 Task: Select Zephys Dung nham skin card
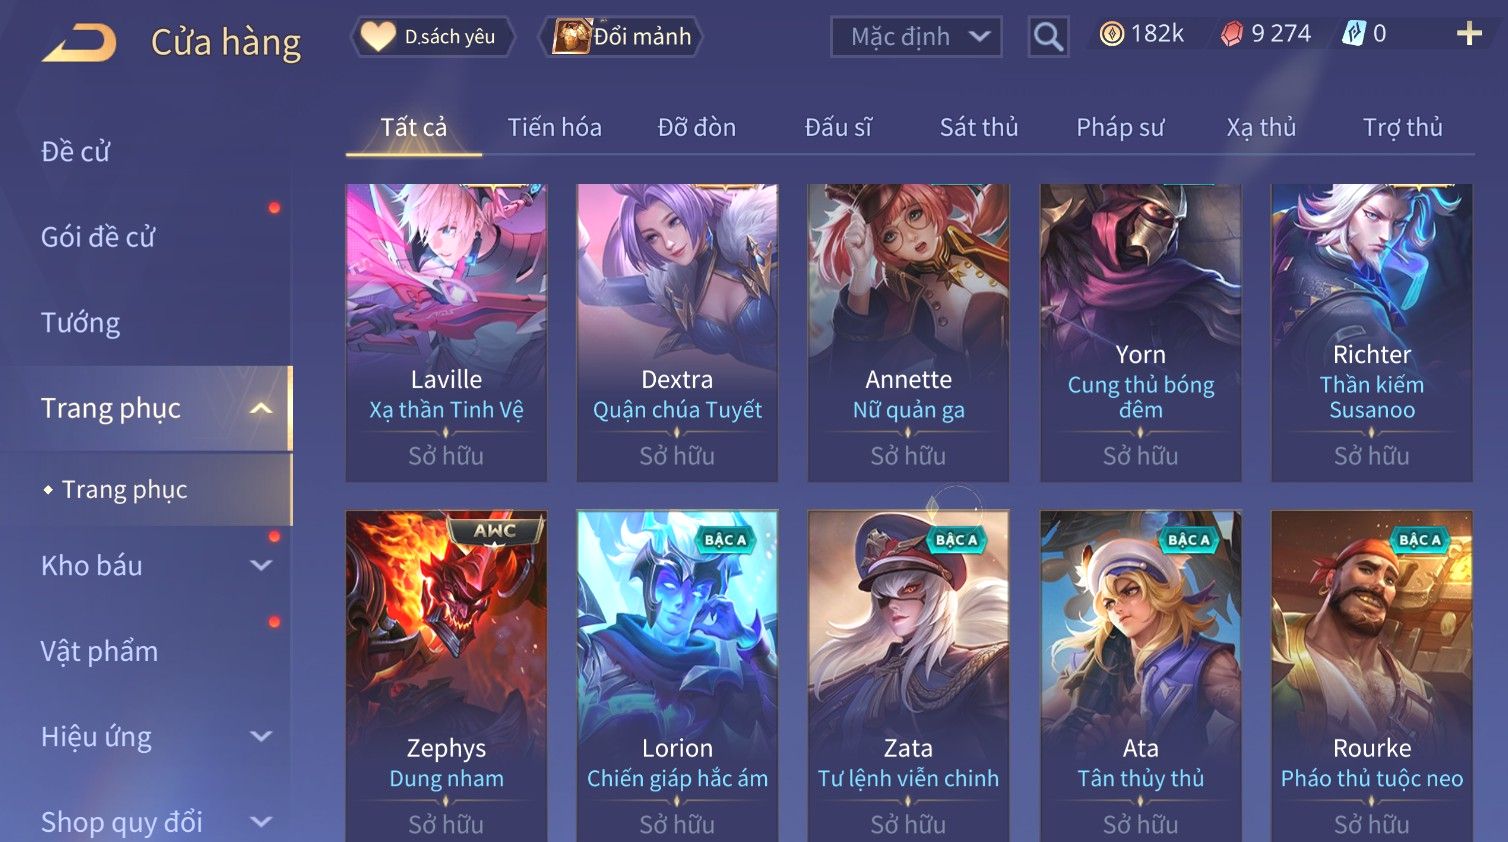click(446, 676)
